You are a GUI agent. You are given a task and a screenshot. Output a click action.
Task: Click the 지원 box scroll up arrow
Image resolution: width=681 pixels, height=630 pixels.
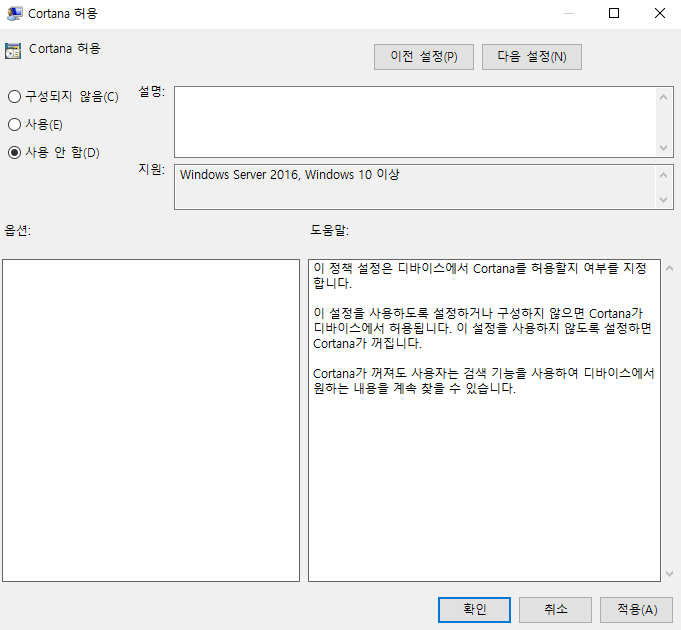663,175
